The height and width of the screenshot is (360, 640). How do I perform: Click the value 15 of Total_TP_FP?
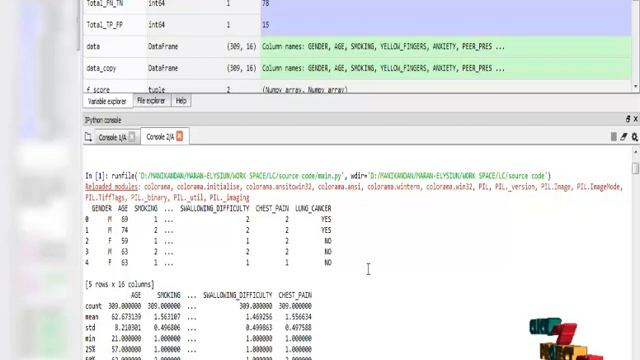[x=266, y=25]
